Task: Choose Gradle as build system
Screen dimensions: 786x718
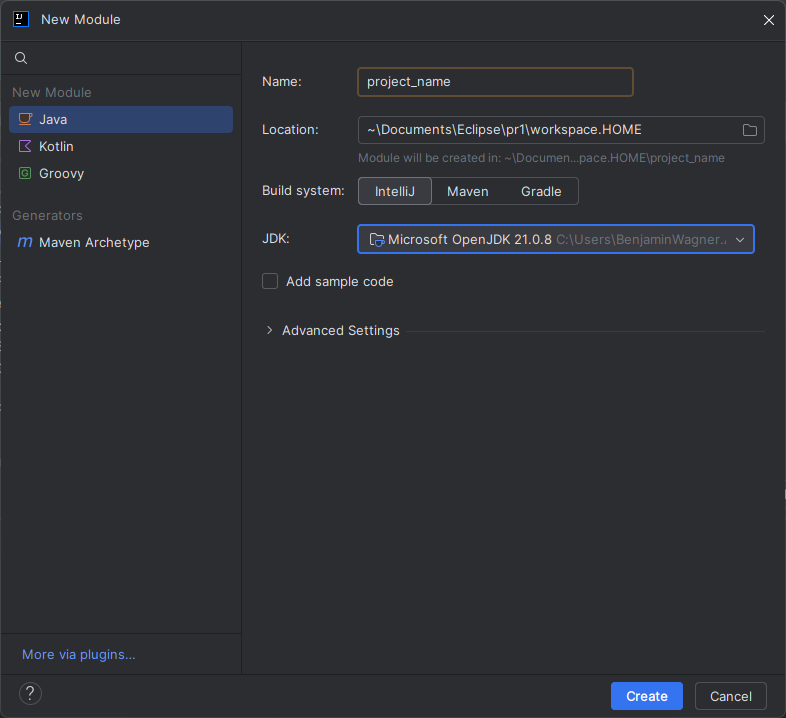Action: (541, 191)
